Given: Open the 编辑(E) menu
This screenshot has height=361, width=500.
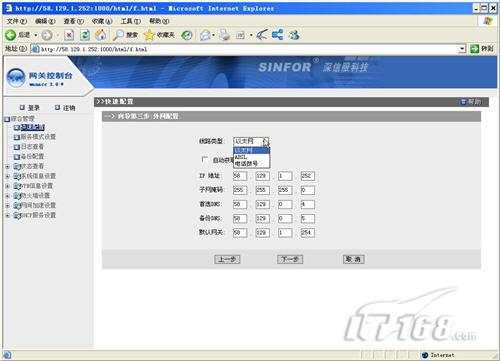Looking at the screenshot, I should click(x=45, y=21).
